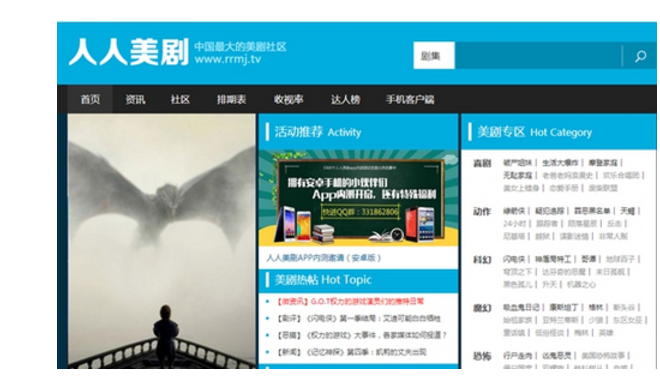Open the 资讯 menu item
Screen dimensions: 660x382
(x=135, y=99)
